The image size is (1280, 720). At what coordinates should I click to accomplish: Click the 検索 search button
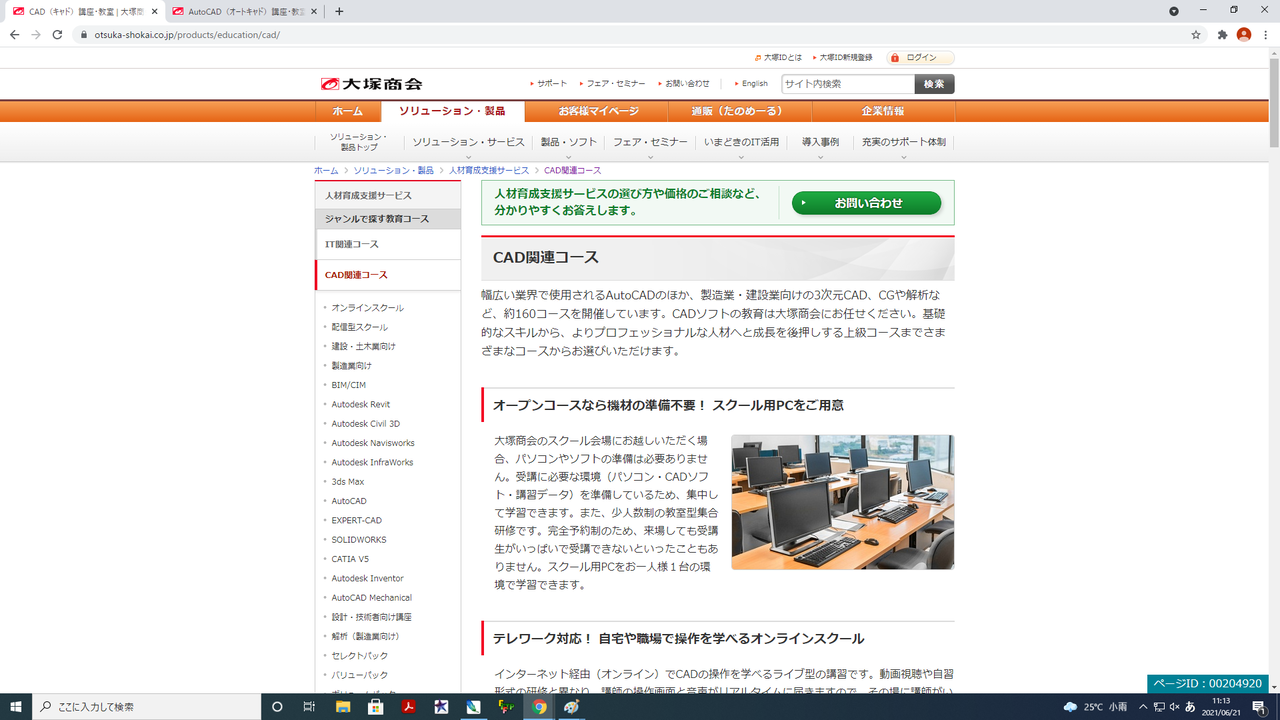pyautogui.click(x=934, y=84)
